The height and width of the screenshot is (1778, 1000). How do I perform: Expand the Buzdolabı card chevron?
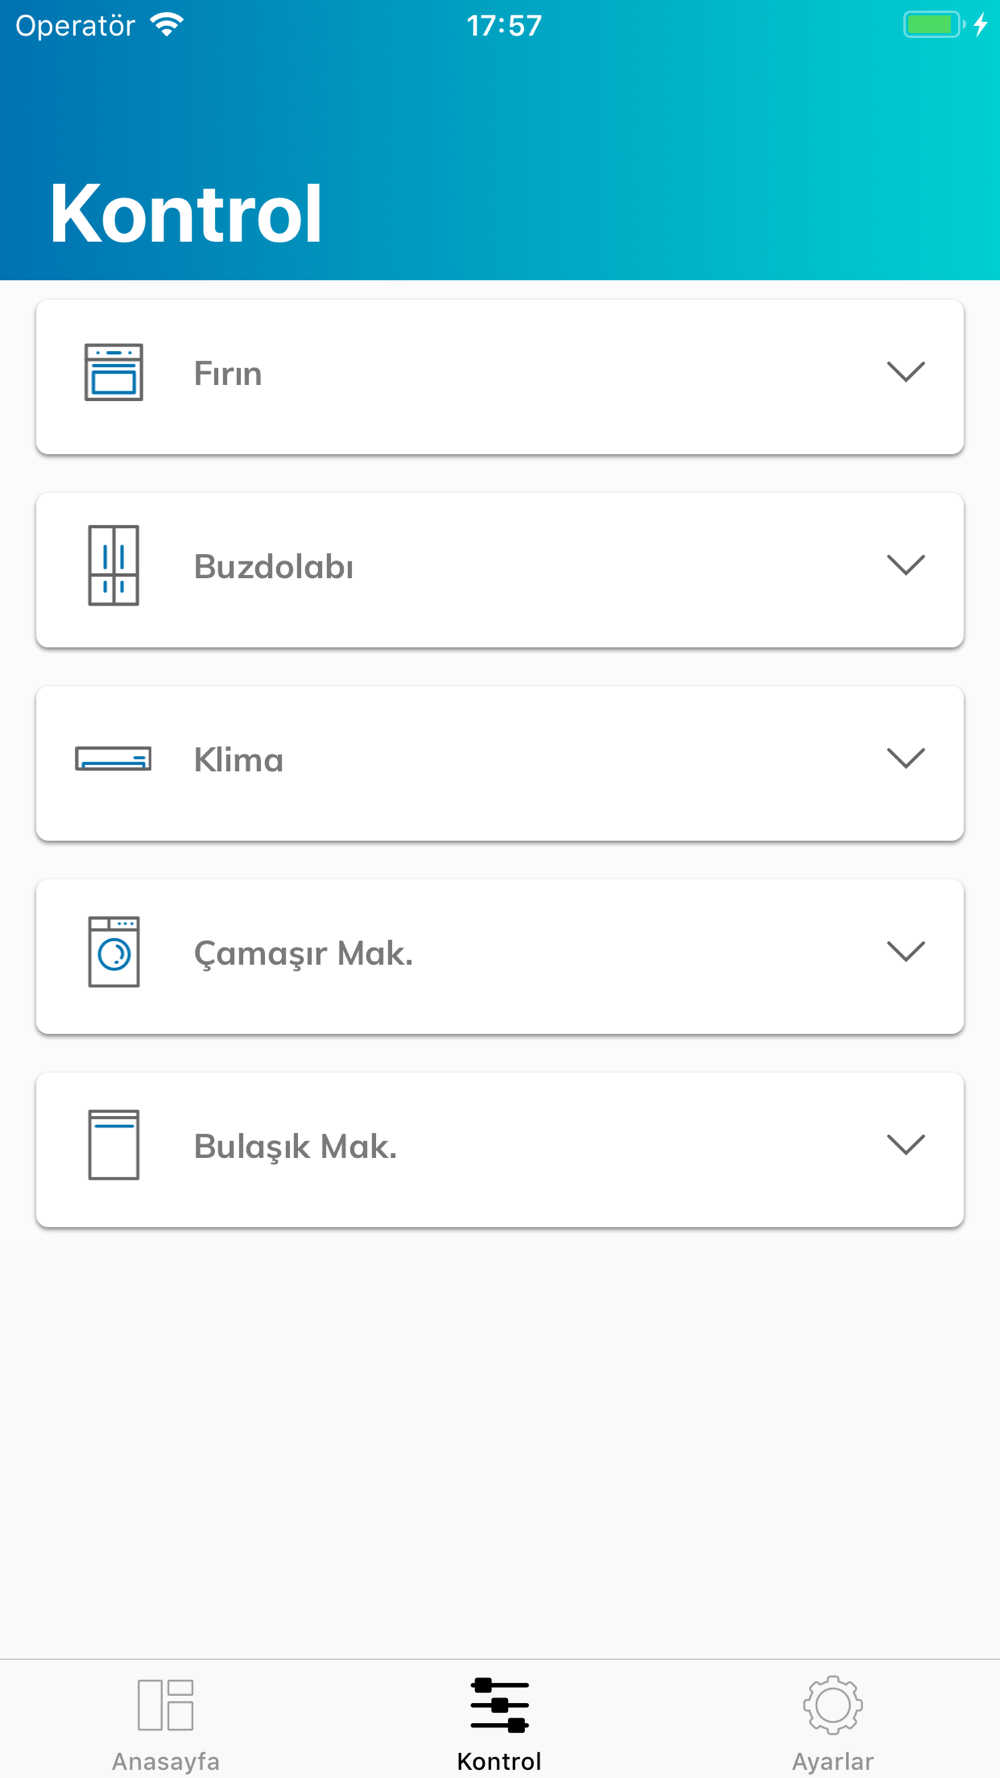click(x=906, y=565)
